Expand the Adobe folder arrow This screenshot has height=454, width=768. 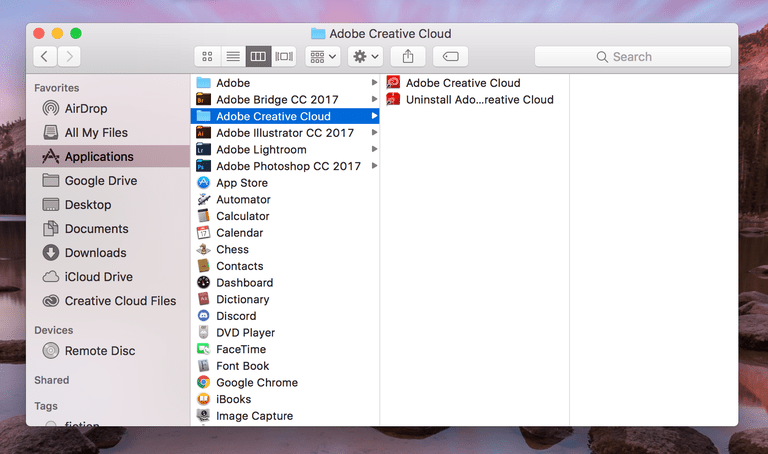pyautogui.click(x=374, y=82)
